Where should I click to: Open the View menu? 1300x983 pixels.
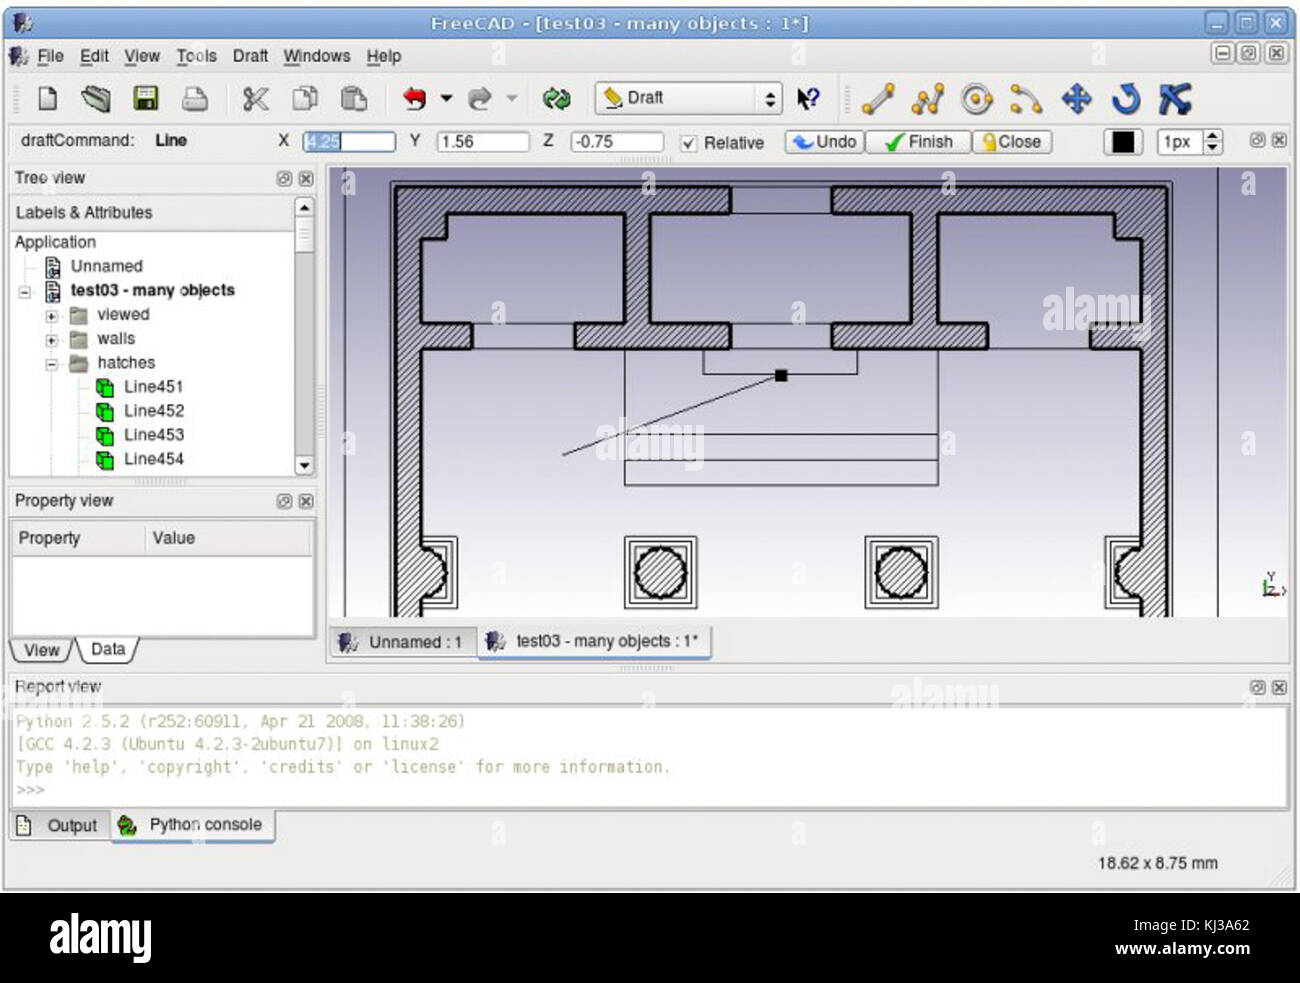pyautogui.click(x=142, y=56)
